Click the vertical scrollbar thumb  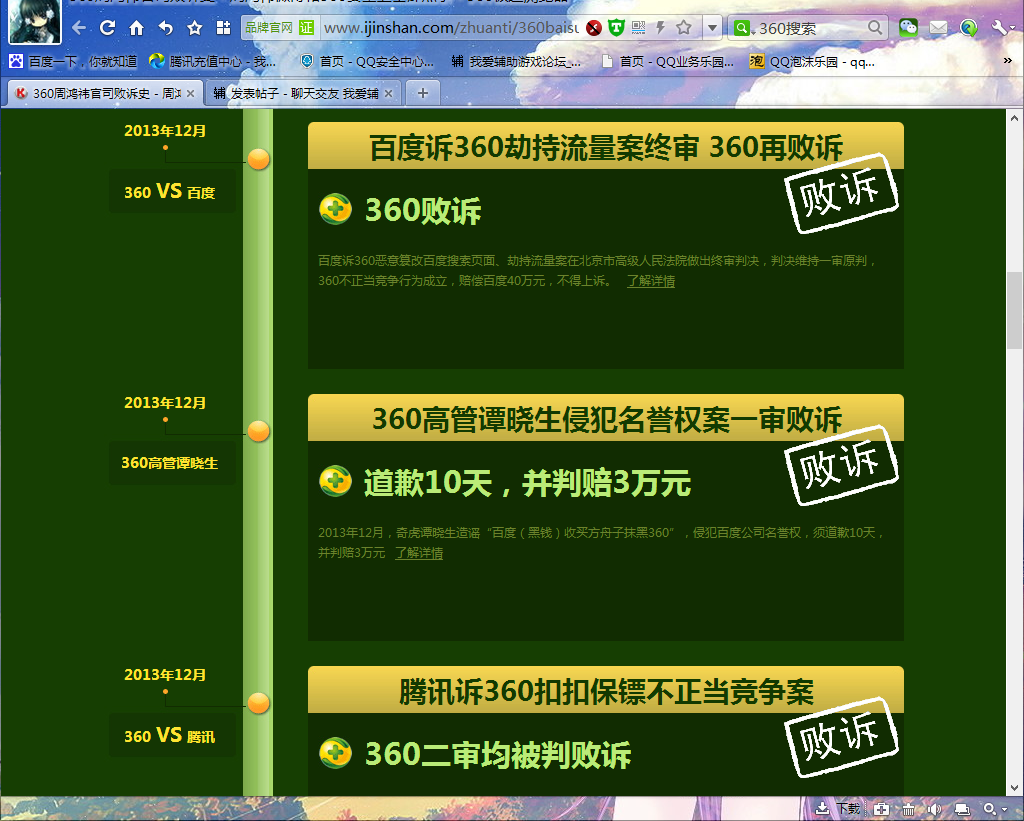[1014, 311]
